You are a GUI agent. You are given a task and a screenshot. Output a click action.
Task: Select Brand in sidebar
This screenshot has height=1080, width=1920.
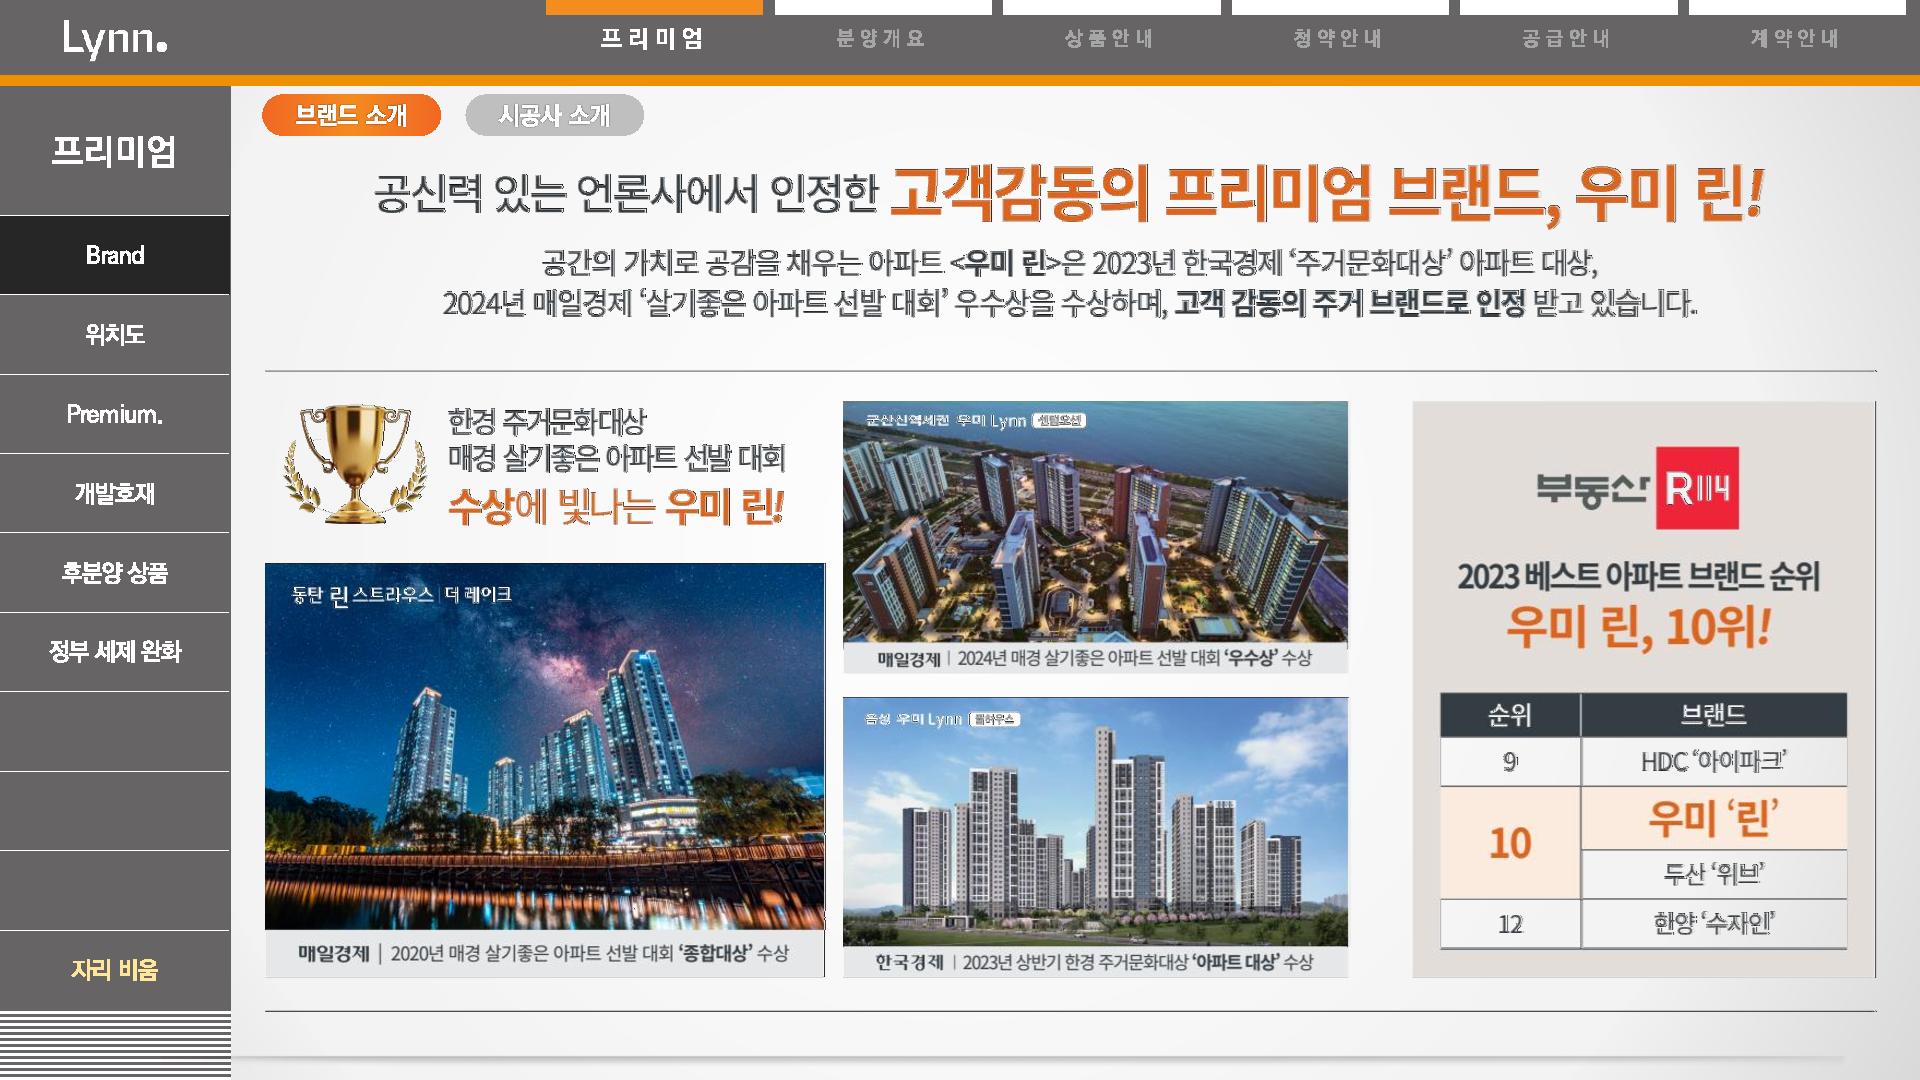click(x=115, y=255)
